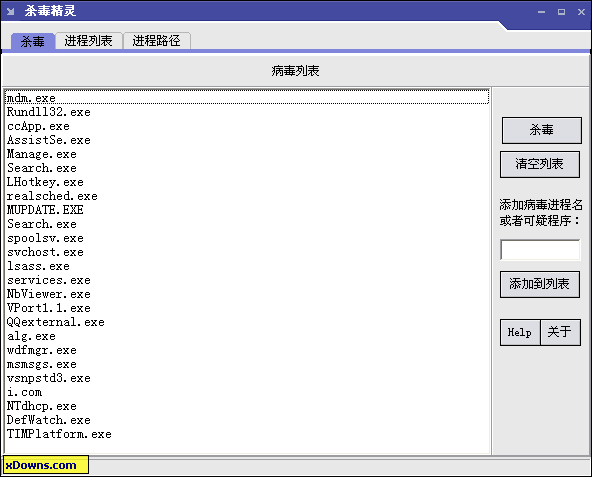Select QQexternal.exe entry
The width and height of the screenshot is (592, 477).
tap(247, 322)
